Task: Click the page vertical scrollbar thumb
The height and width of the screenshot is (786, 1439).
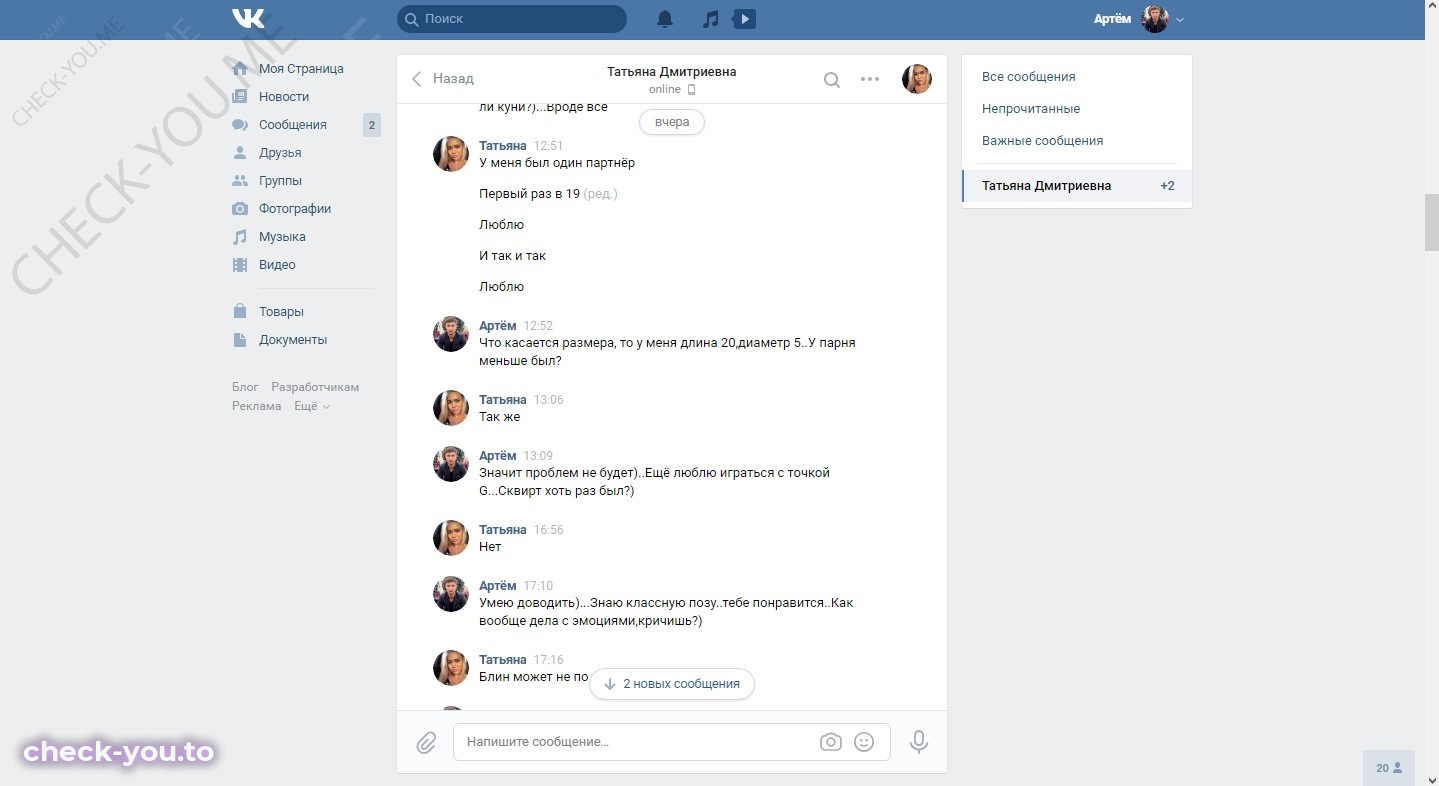Action: [1431, 222]
